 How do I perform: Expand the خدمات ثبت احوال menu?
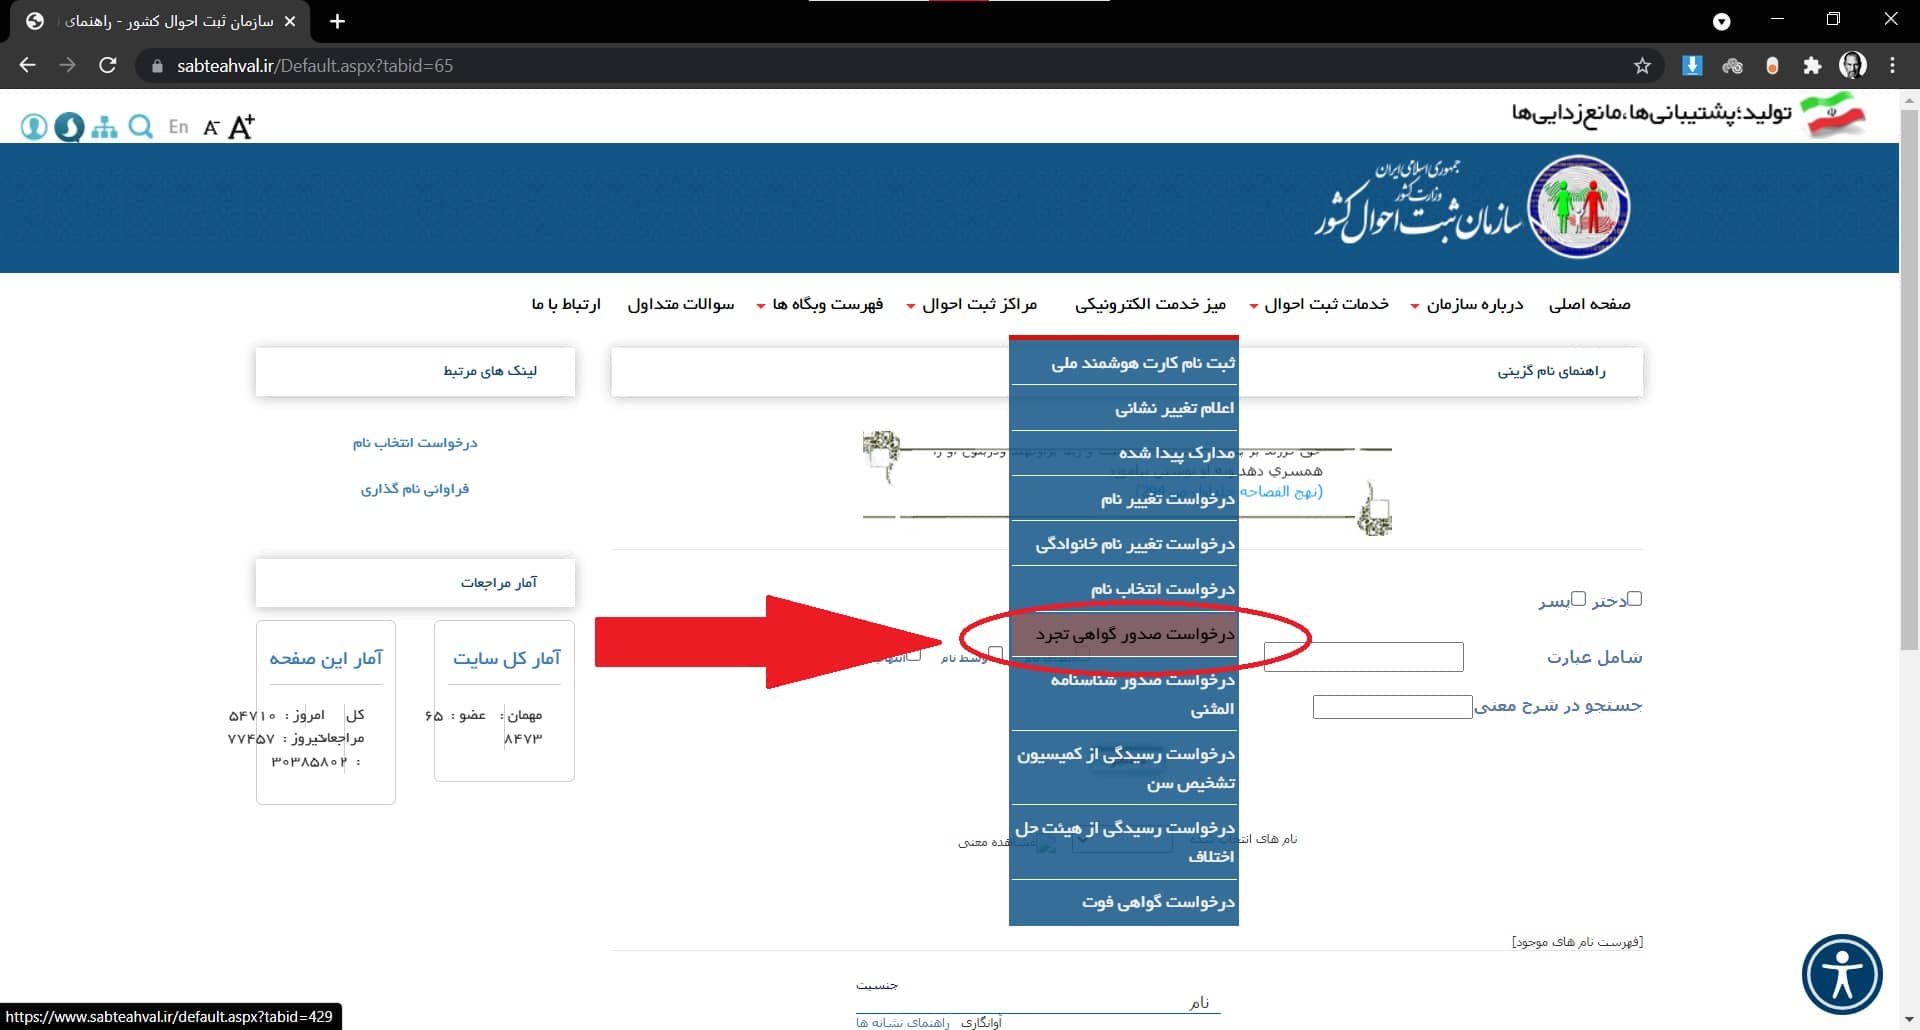[x=1319, y=304]
